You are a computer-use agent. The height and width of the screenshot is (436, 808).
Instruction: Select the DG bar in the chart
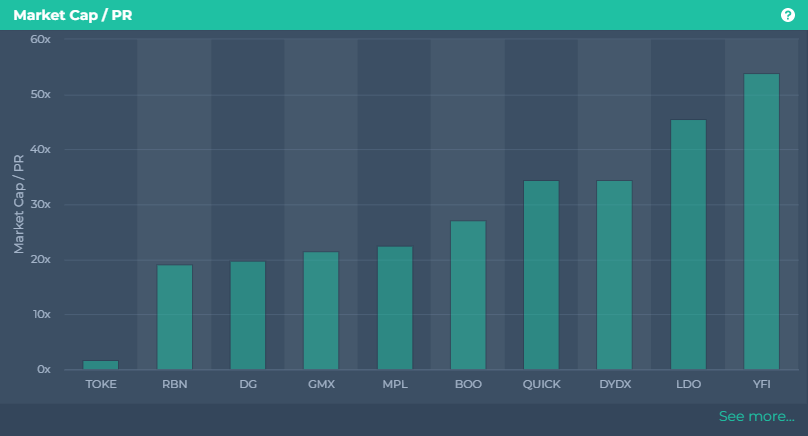pos(248,315)
